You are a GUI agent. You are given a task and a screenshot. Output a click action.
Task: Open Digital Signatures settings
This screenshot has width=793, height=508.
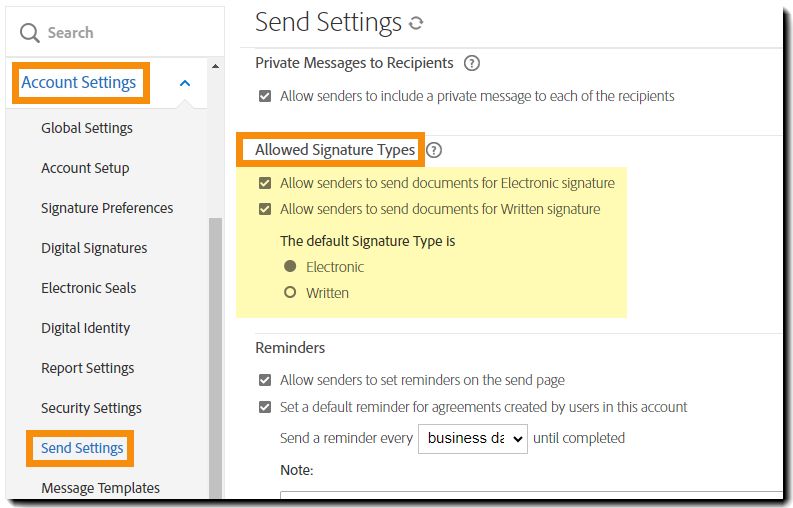[x=94, y=248]
